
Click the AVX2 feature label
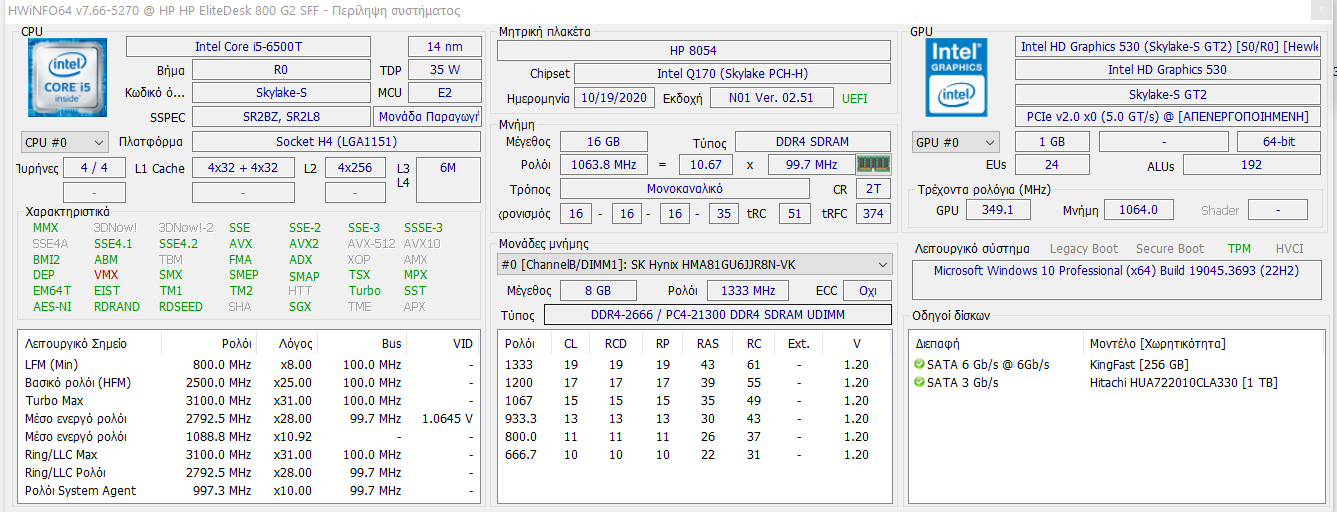[304, 244]
